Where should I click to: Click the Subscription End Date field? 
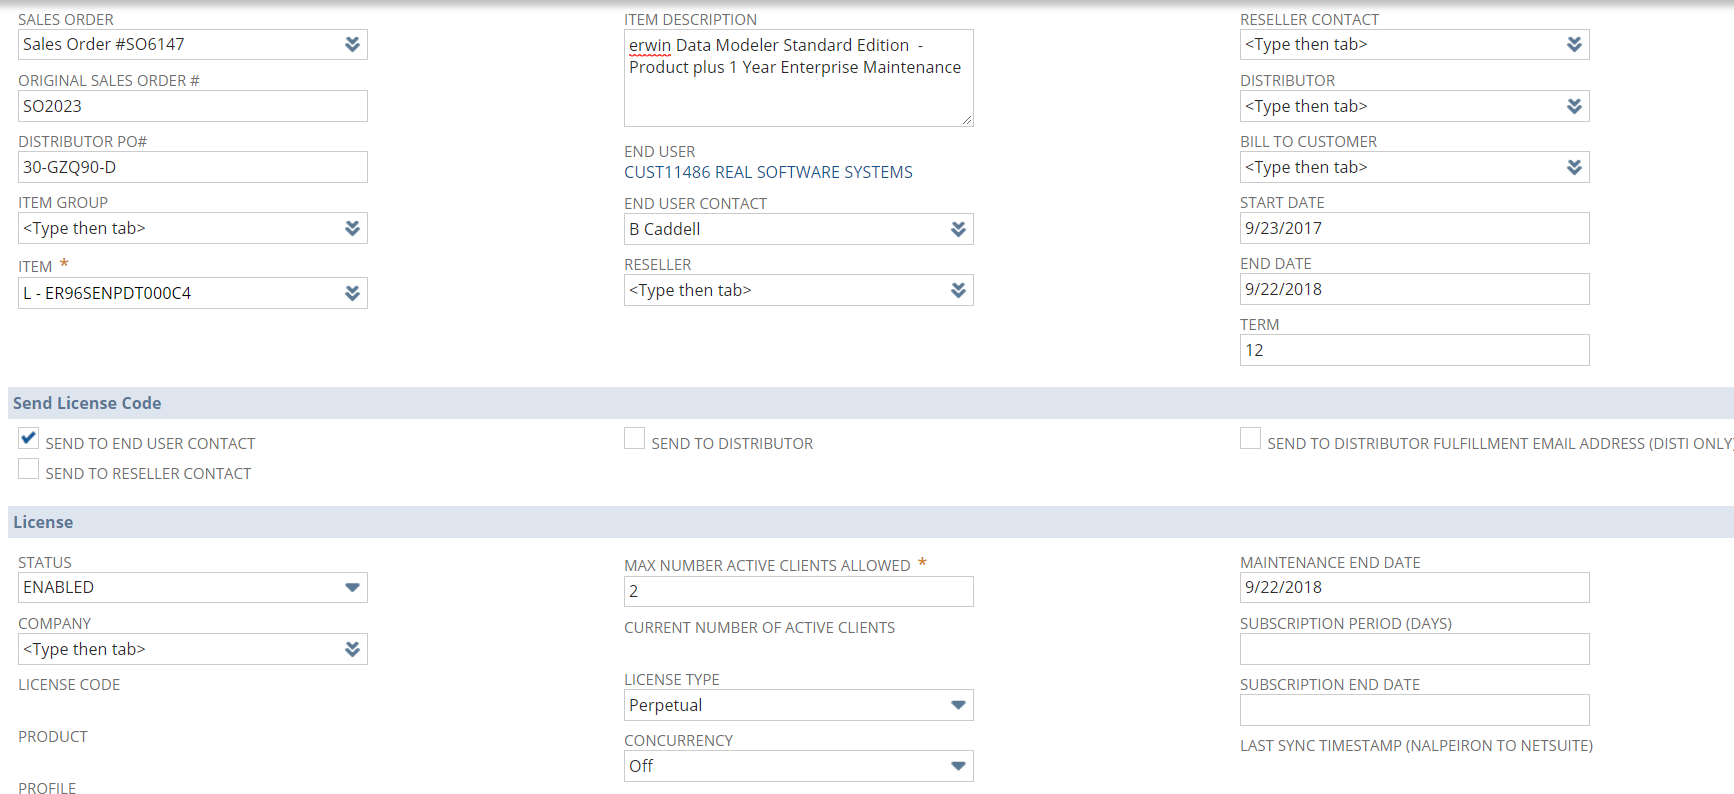[x=1415, y=710]
